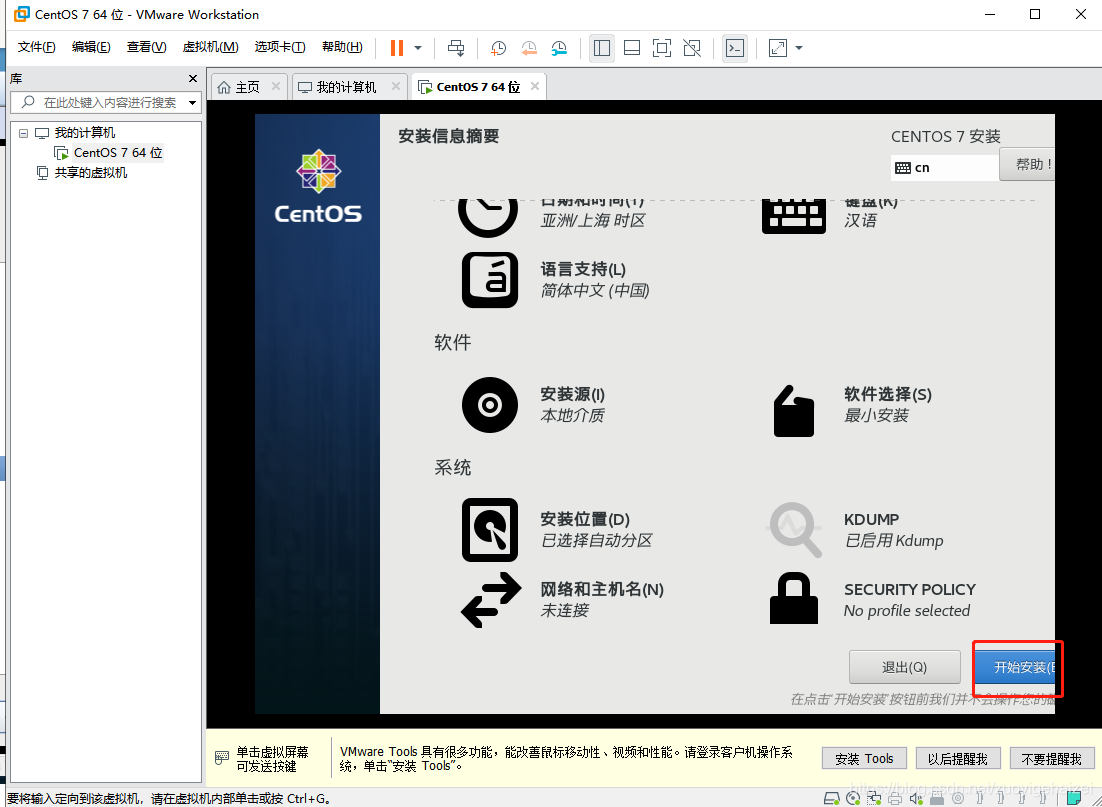Image resolution: width=1102 pixels, height=807 pixels.
Task: Switch to full screen mode
Action: coord(661,48)
